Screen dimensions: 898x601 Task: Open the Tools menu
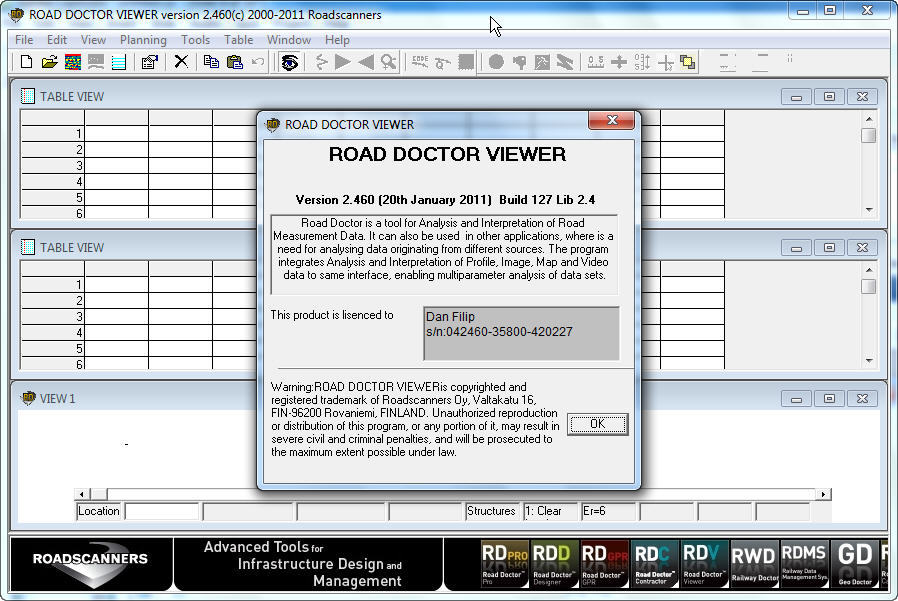[x=195, y=40]
